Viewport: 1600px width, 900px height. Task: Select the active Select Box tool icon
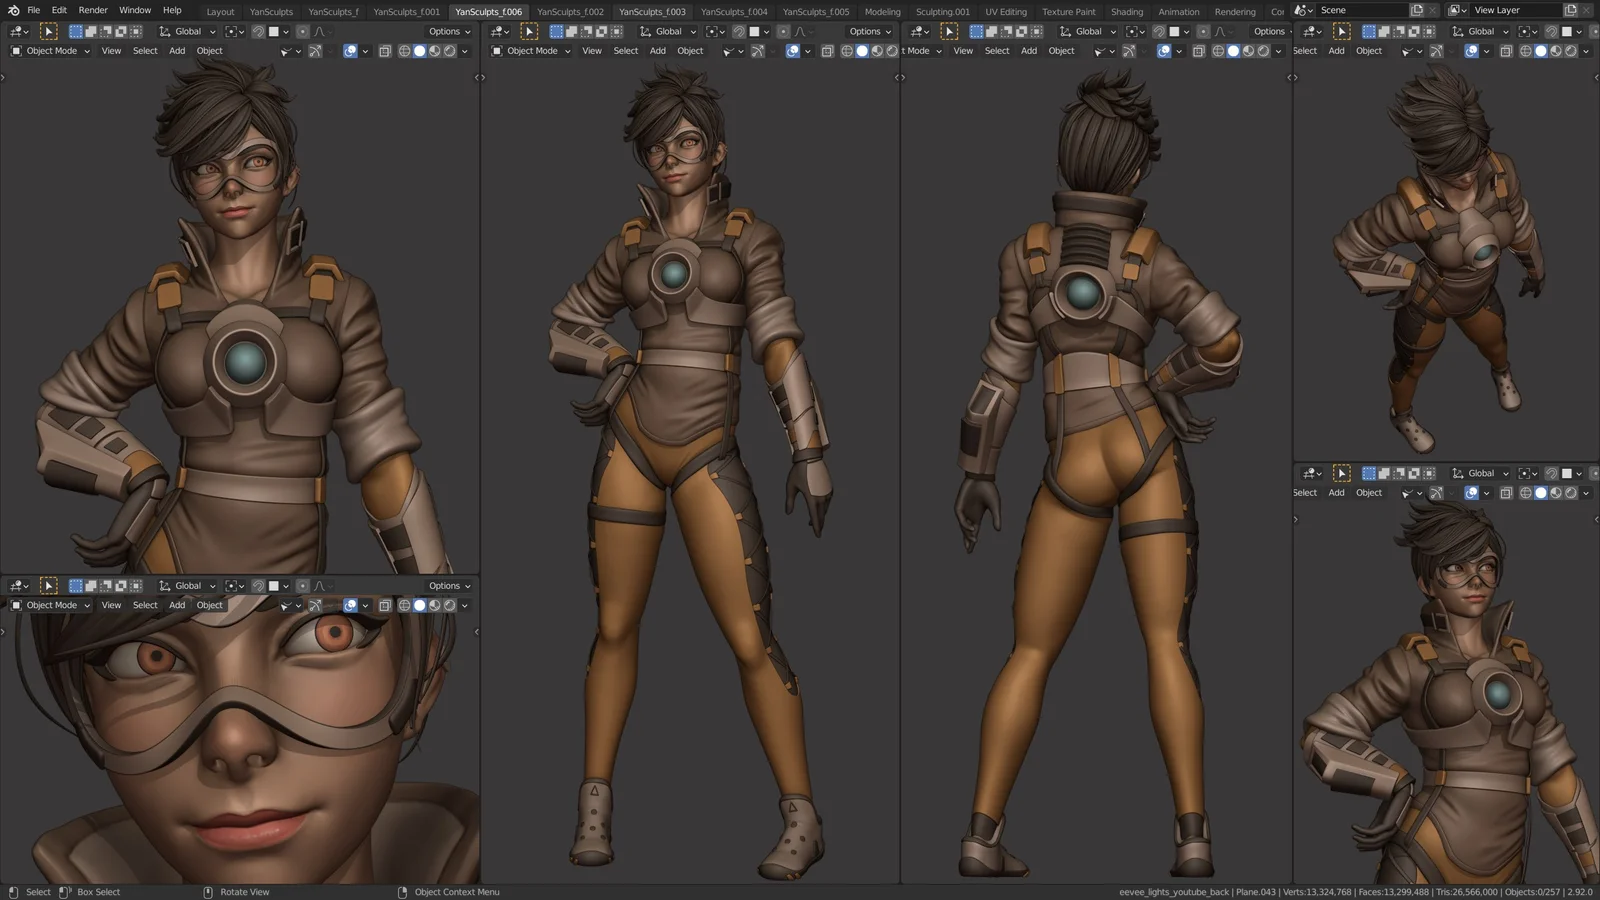click(48, 31)
